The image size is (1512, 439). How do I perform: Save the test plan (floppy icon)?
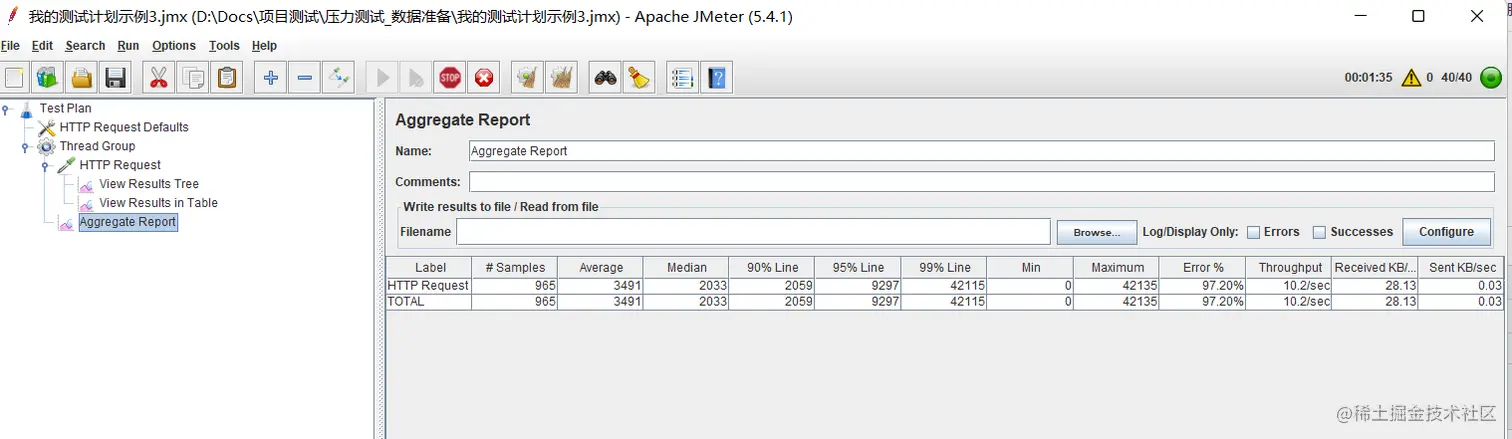pos(115,77)
